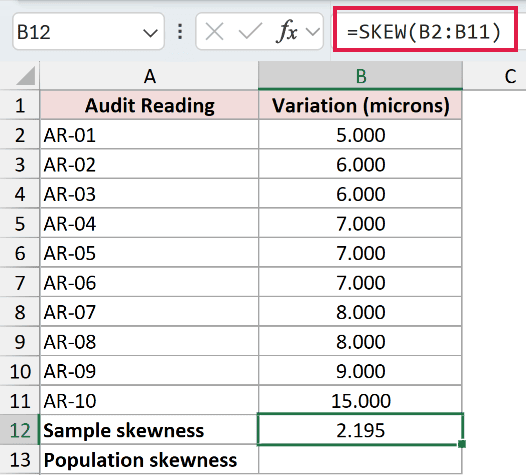Open the Insert Function fx icon
Viewport: 526px width, 475px height.
click(287, 32)
